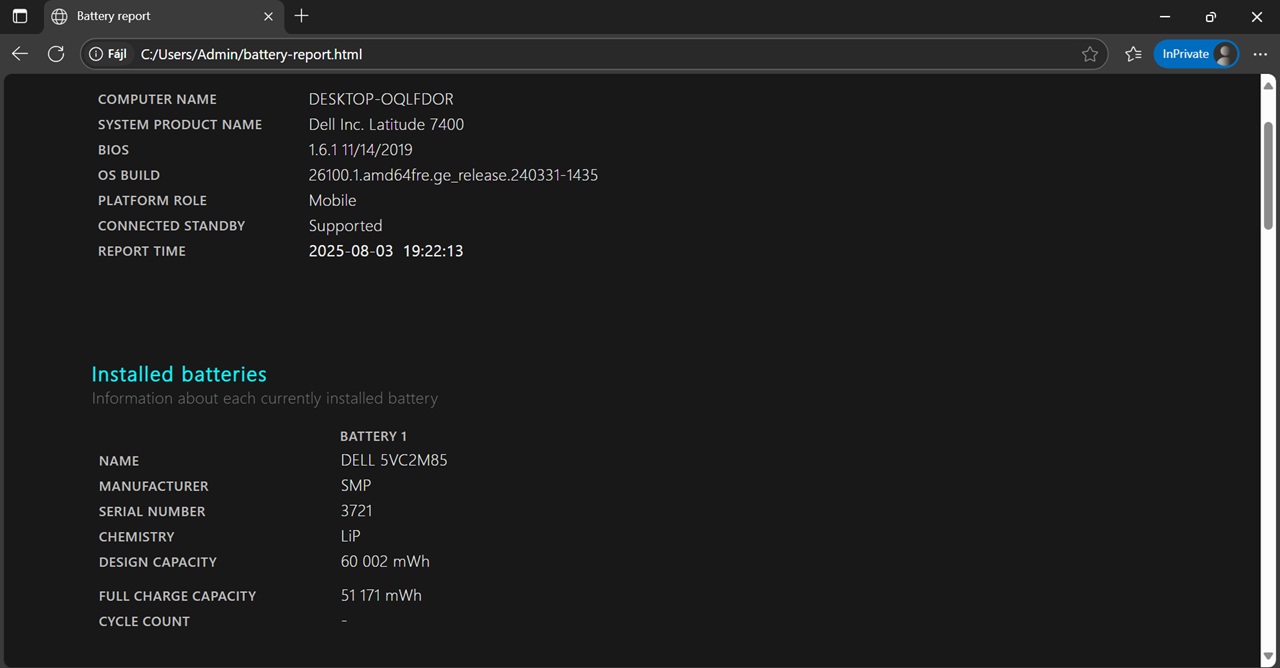The image size is (1280, 668).
Task: Open the Favorites list icon
Action: (x=1133, y=54)
